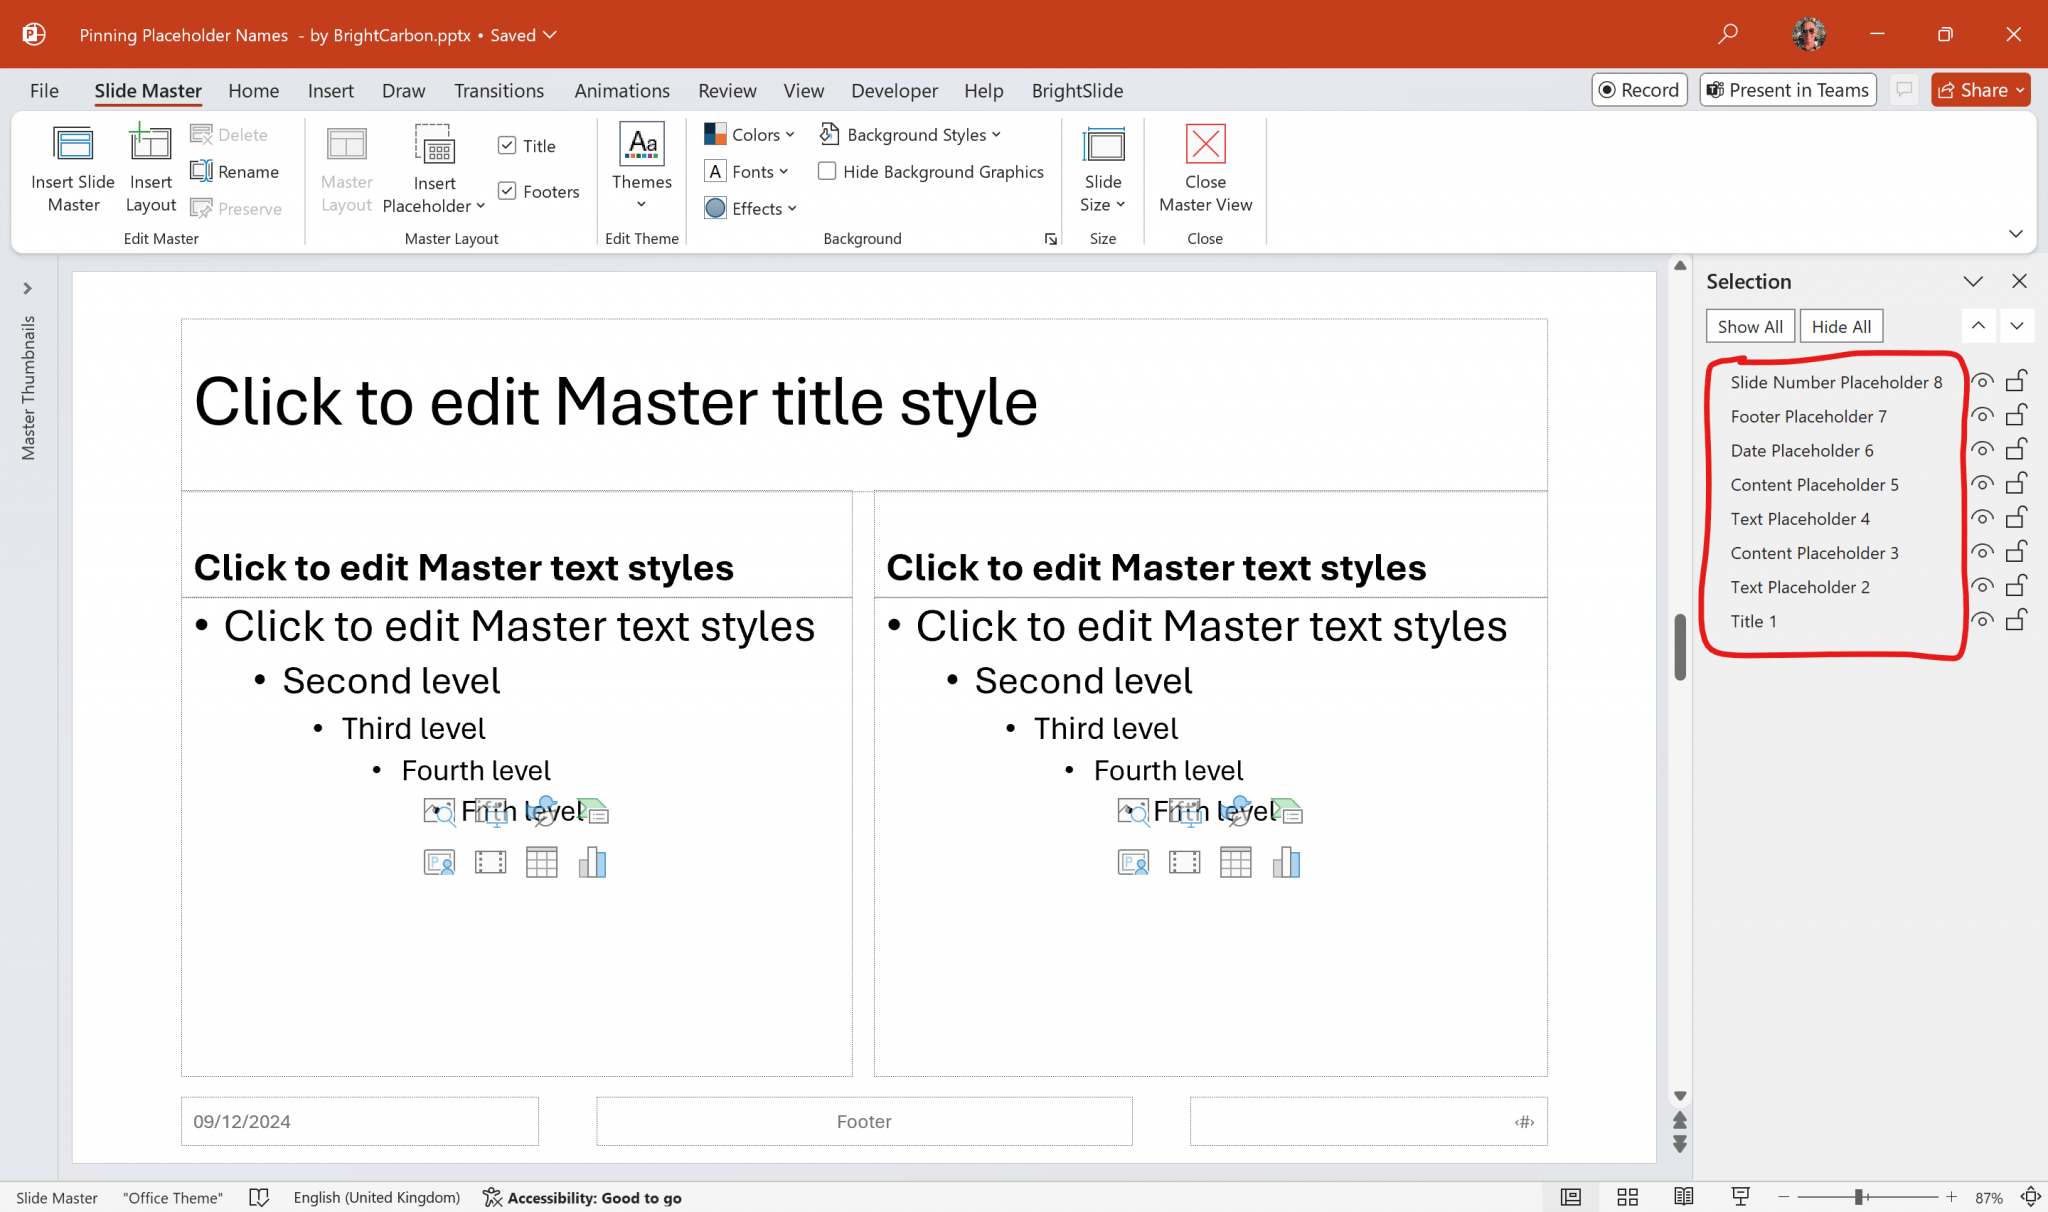Screen dimensions: 2048x1212
Task: Expand the Background Styles dropdown
Action: click(x=911, y=134)
